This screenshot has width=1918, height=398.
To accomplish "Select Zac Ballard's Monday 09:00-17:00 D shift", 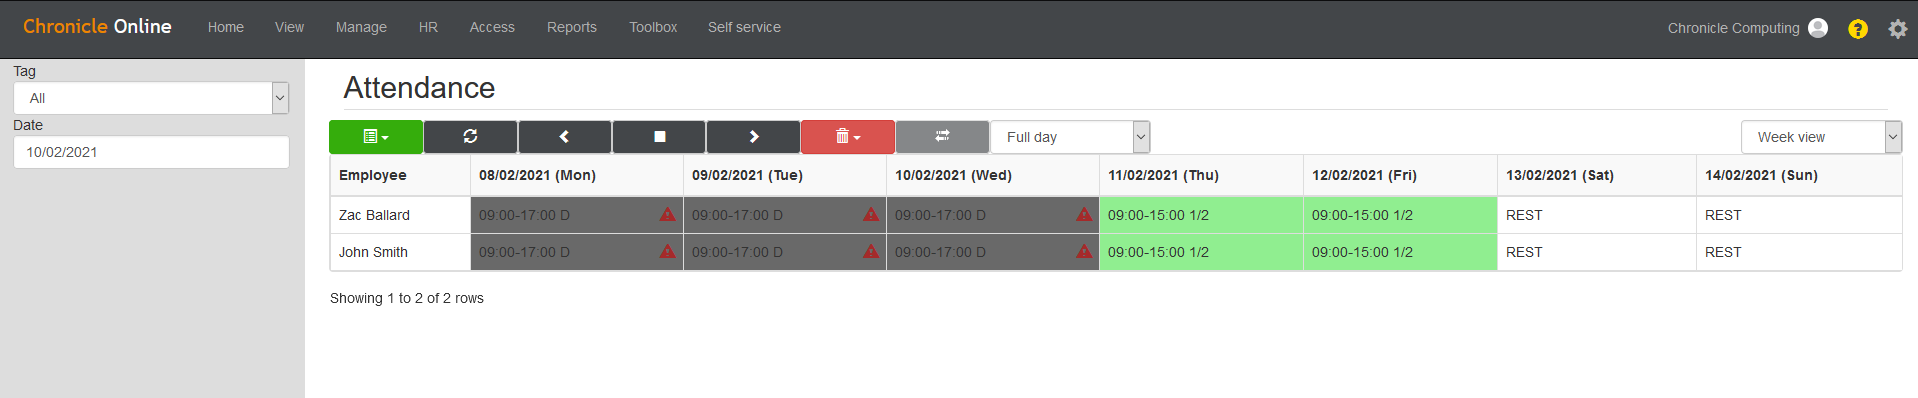I will (x=576, y=215).
